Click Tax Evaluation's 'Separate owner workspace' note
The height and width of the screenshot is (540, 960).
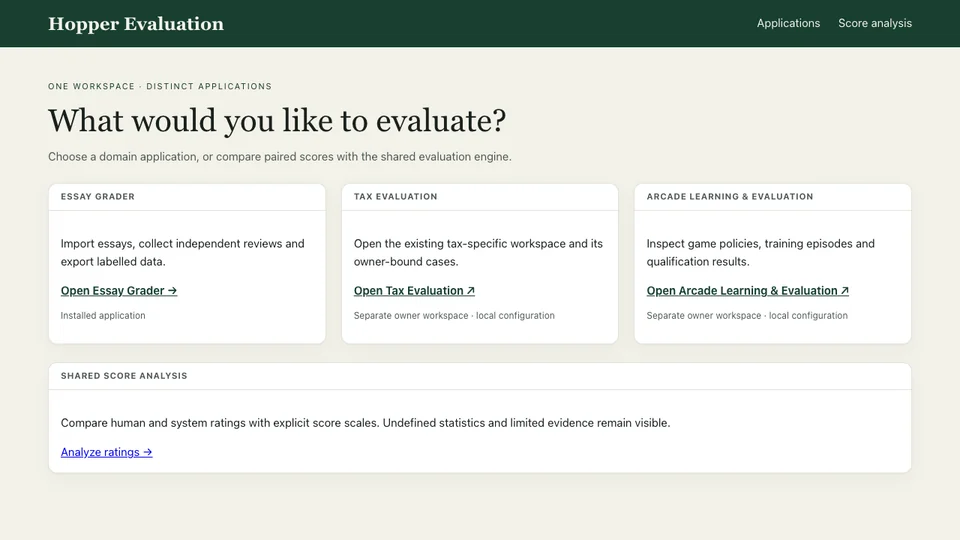click(x=454, y=316)
